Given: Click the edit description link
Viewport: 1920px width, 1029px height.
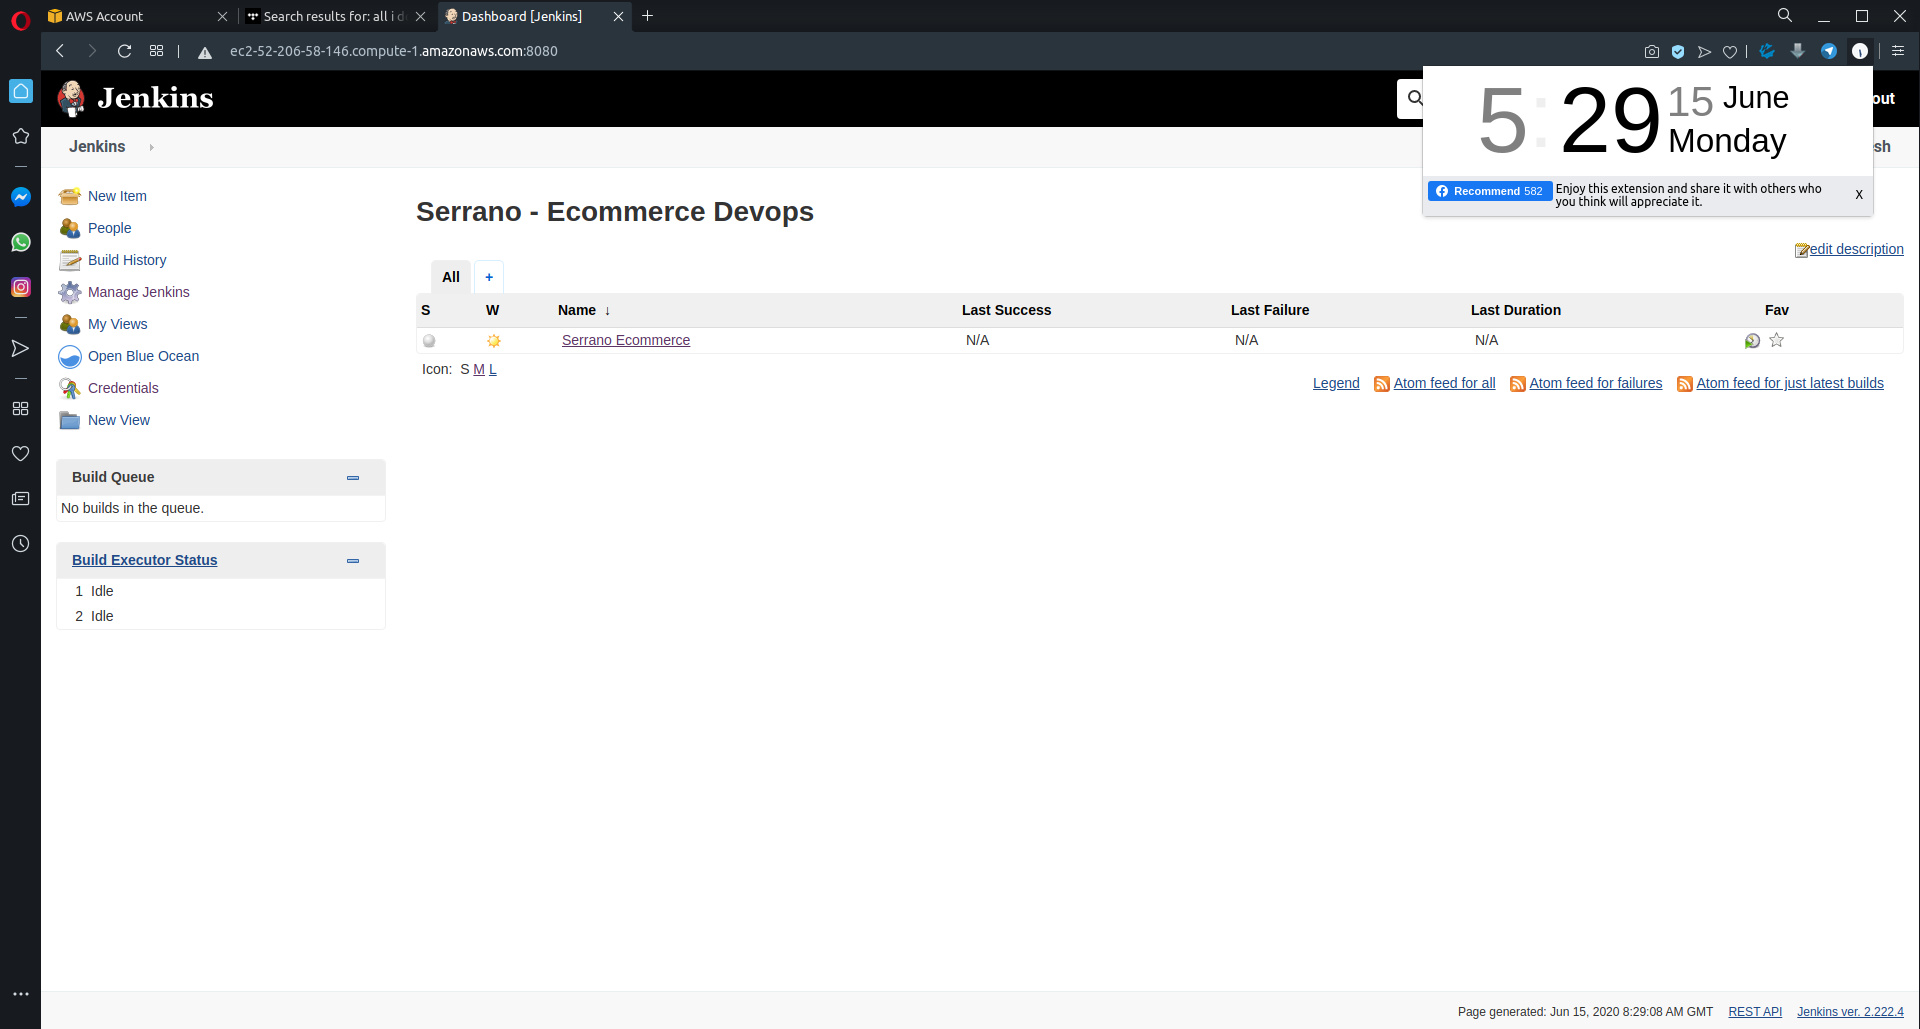Looking at the screenshot, I should [x=1856, y=249].
